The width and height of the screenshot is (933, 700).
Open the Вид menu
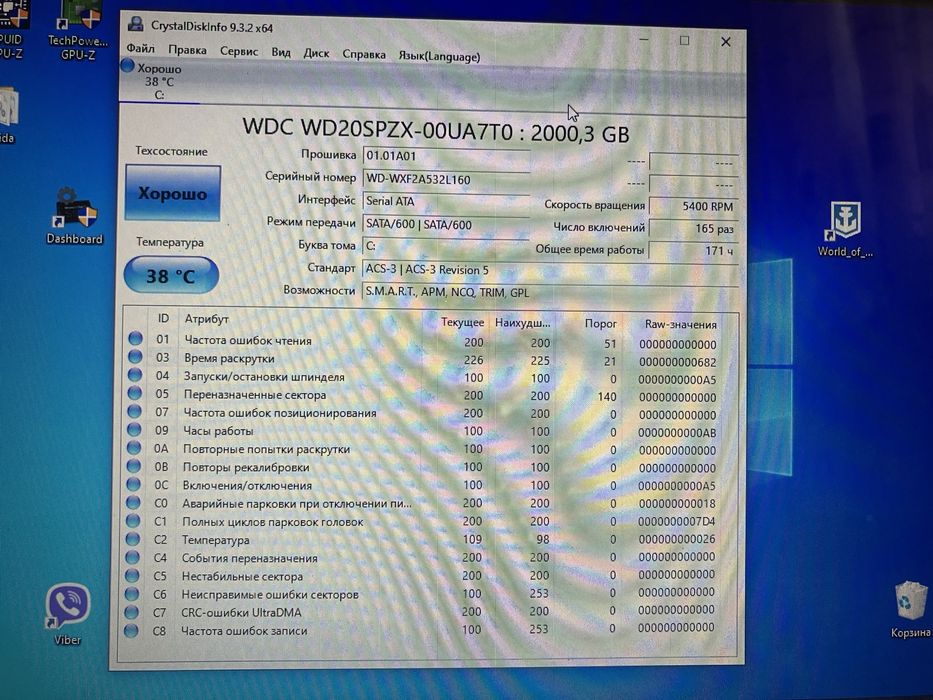(x=281, y=52)
